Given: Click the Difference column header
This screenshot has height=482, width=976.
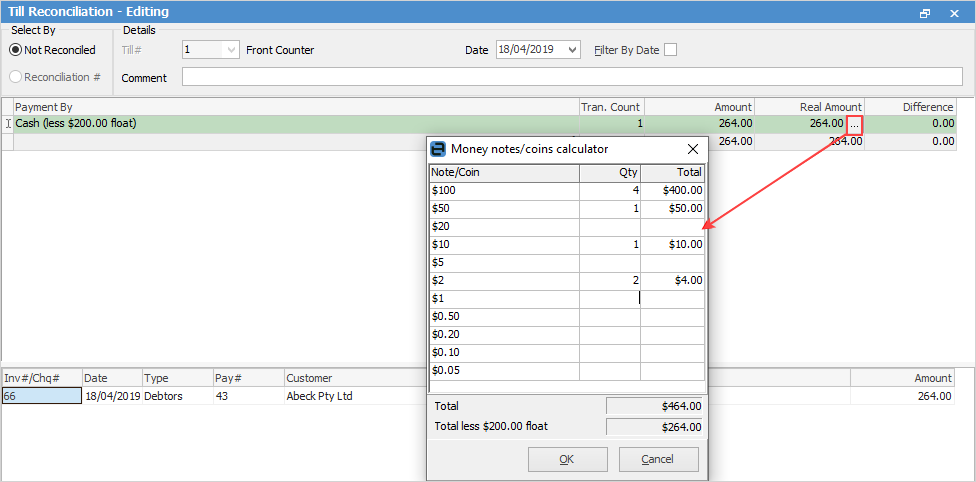Looking at the screenshot, I should click(x=910, y=107).
